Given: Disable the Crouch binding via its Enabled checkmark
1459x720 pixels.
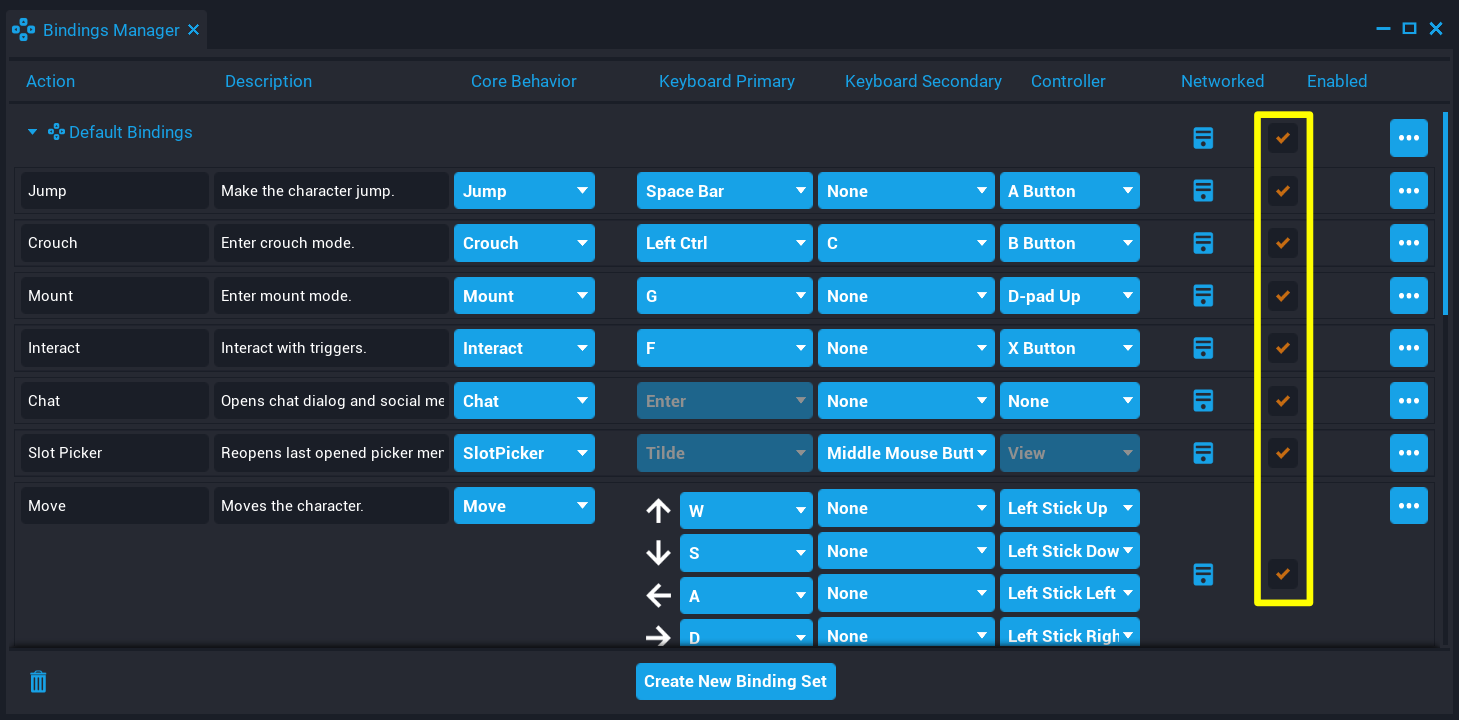Looking at the screenshot, I should pos(1282,243).
